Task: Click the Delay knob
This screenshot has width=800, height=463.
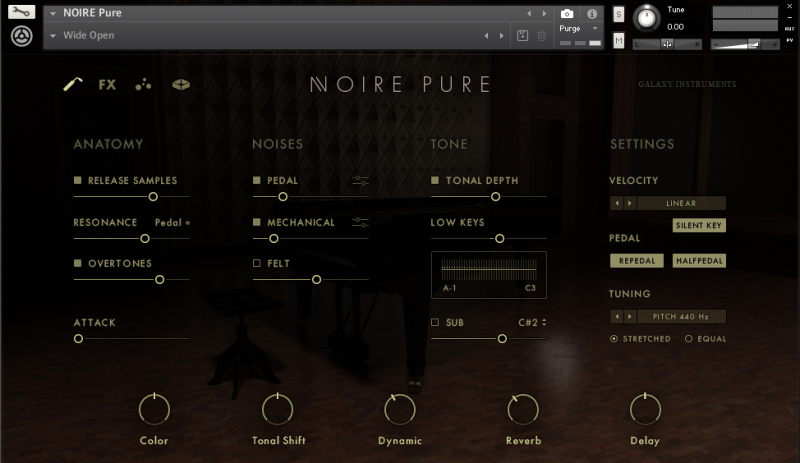Action: point(645,409)
